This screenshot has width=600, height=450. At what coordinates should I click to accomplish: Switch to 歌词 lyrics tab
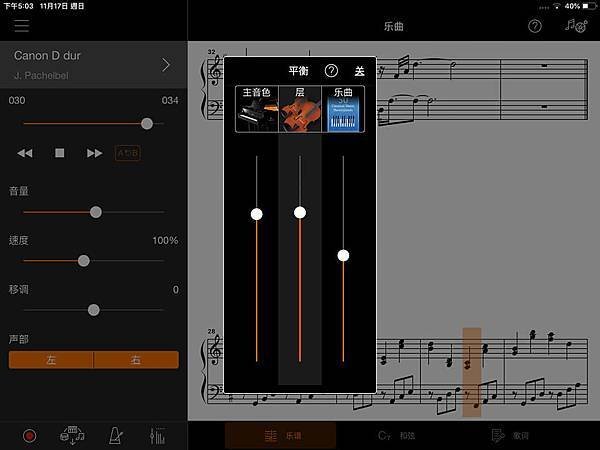click(510, 435)
